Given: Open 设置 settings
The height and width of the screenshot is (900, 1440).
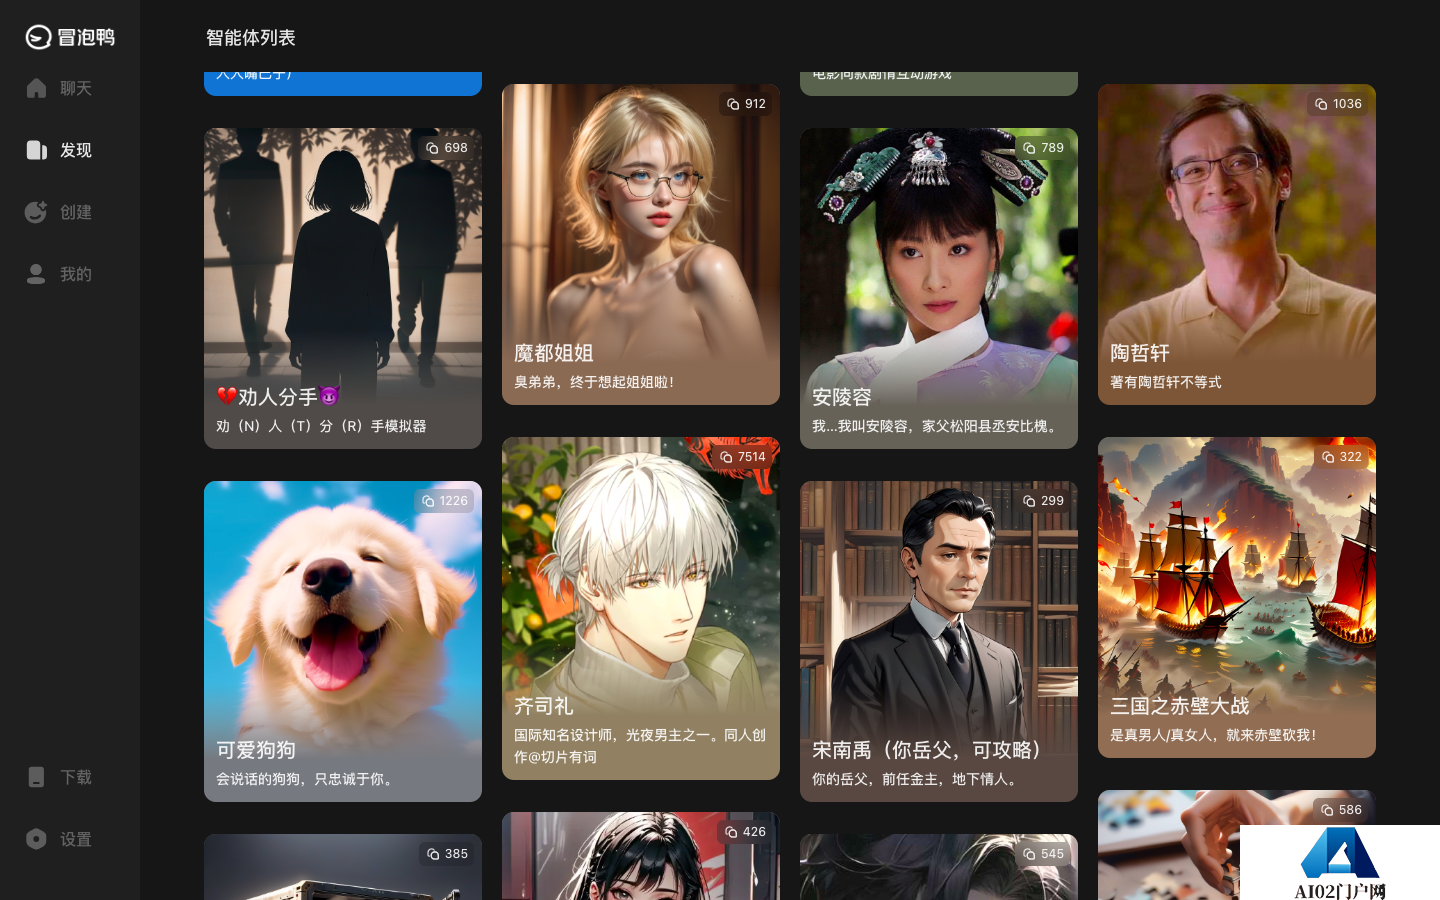Looking at the screenshot, I should 59,839.
